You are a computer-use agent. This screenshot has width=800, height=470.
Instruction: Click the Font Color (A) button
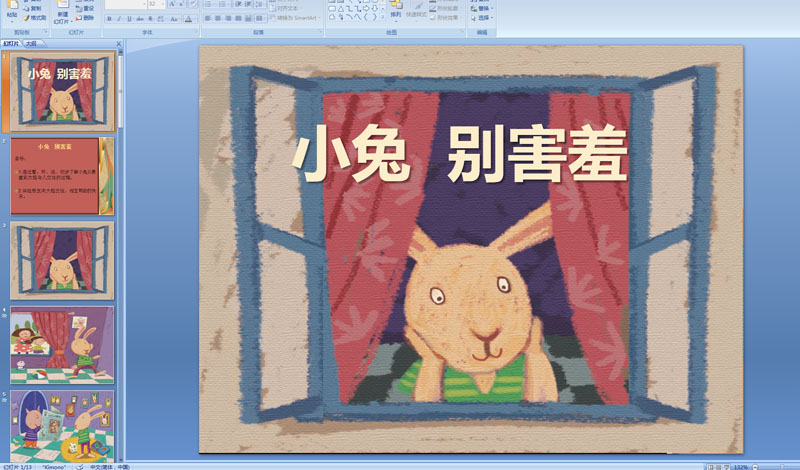coord(188,19)
